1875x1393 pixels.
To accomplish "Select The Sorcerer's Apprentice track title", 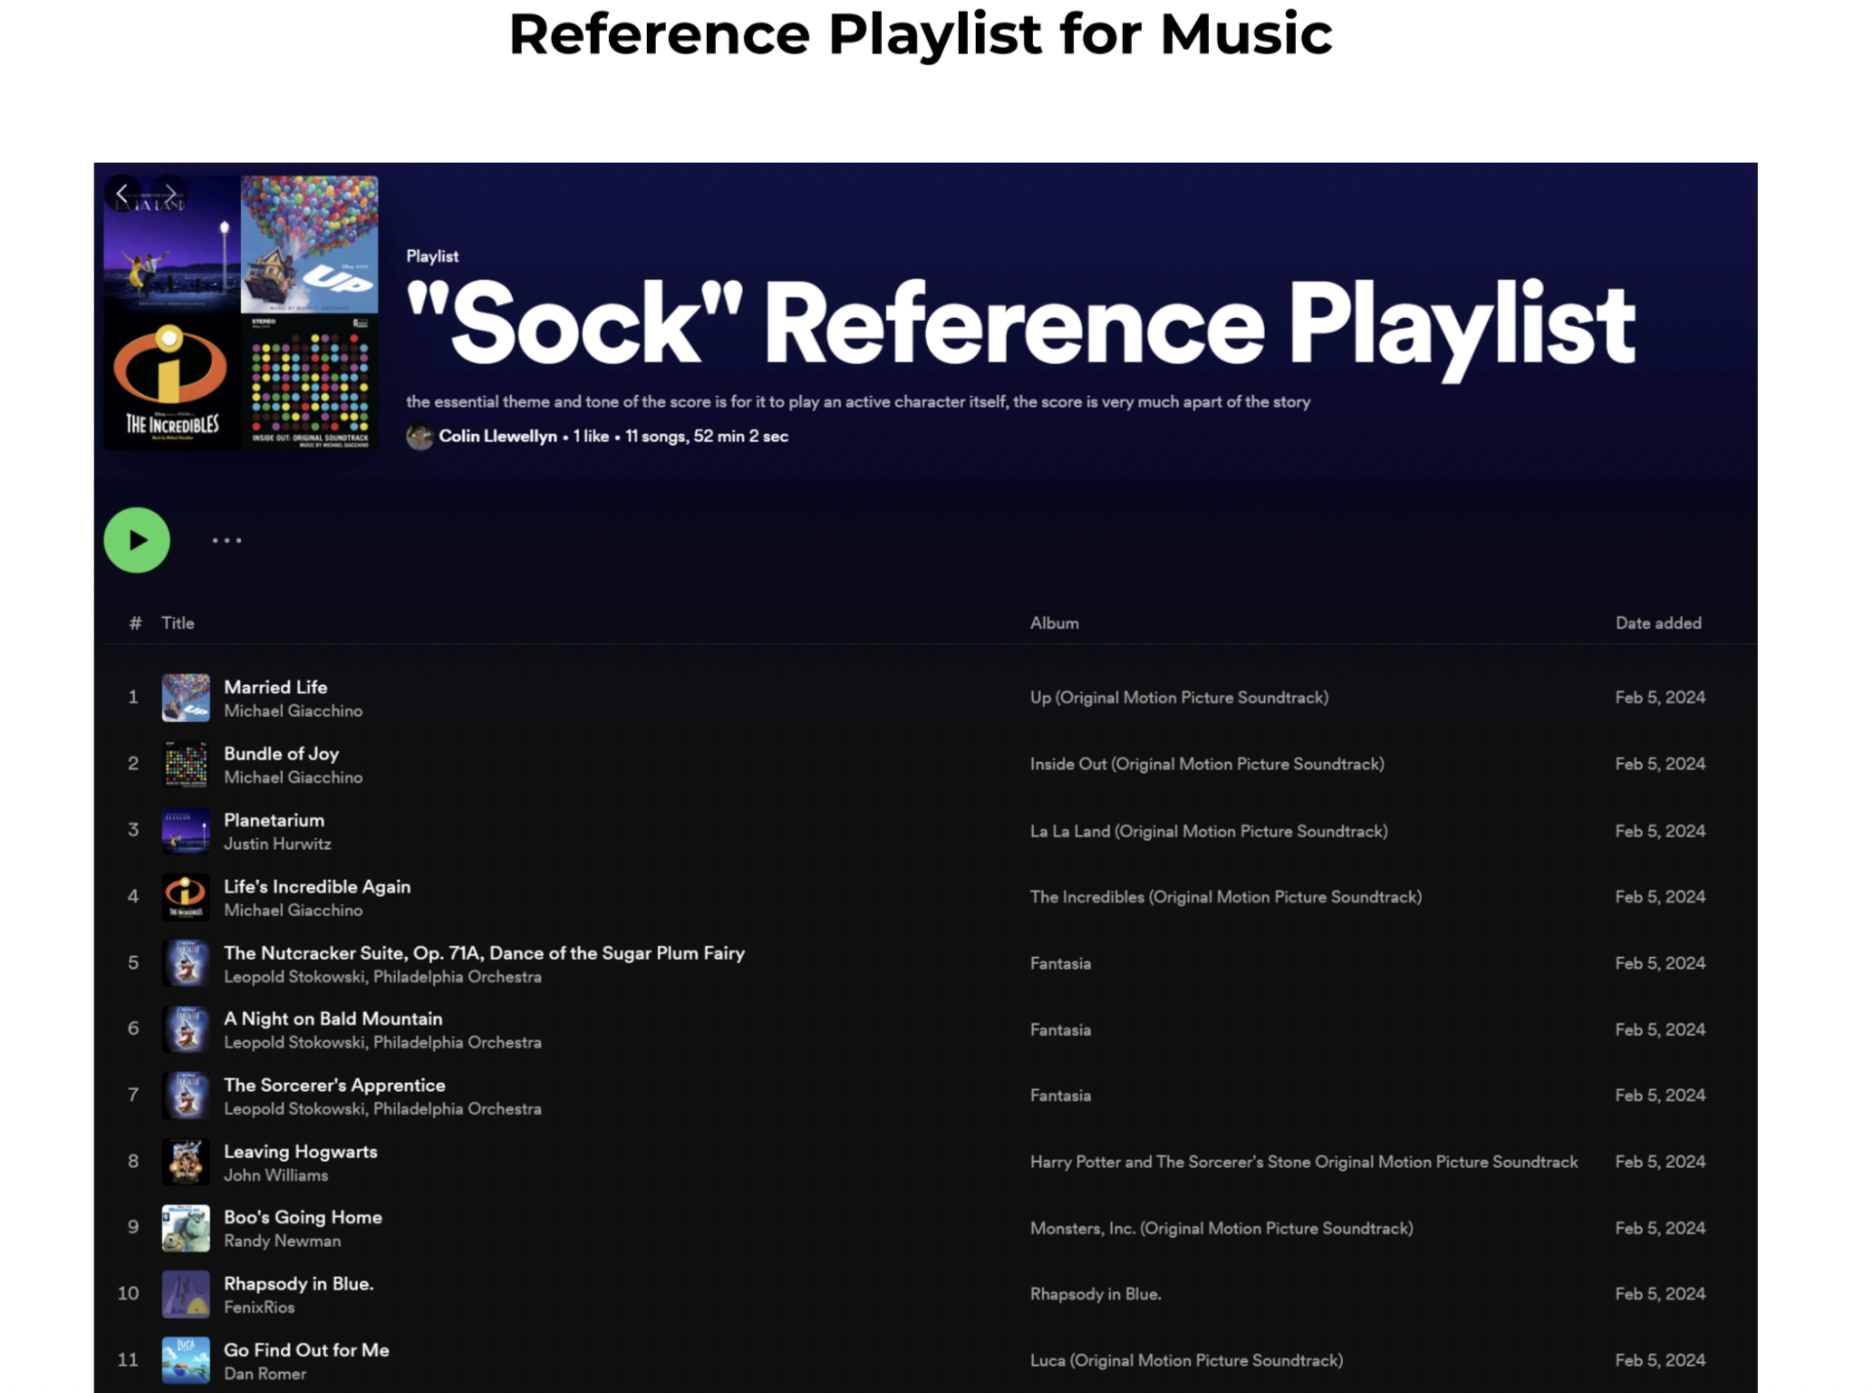I will click(x=334, y=1085).
